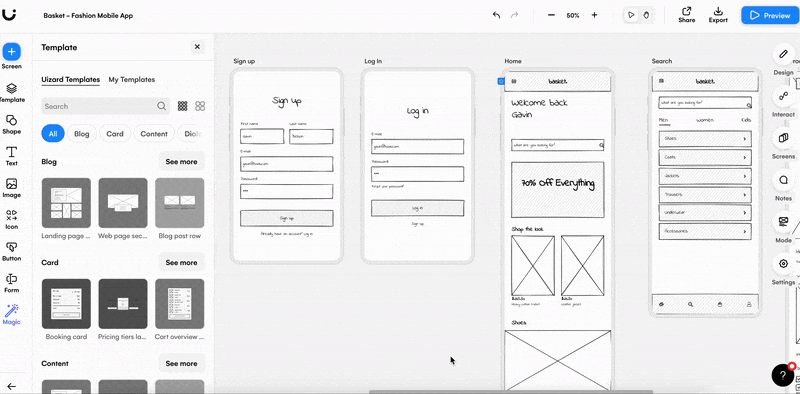Click the 50% zoom level value

pos(572,15)
